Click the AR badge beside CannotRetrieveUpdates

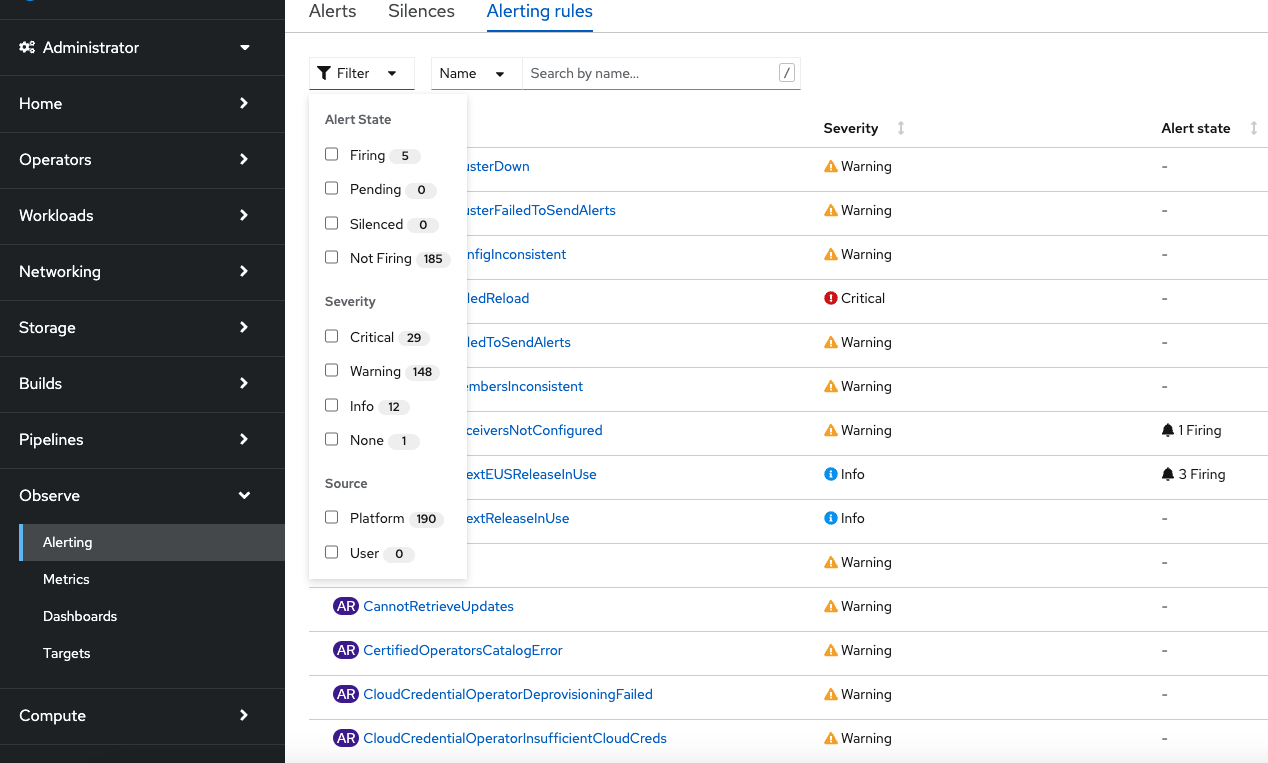(346, 606)
